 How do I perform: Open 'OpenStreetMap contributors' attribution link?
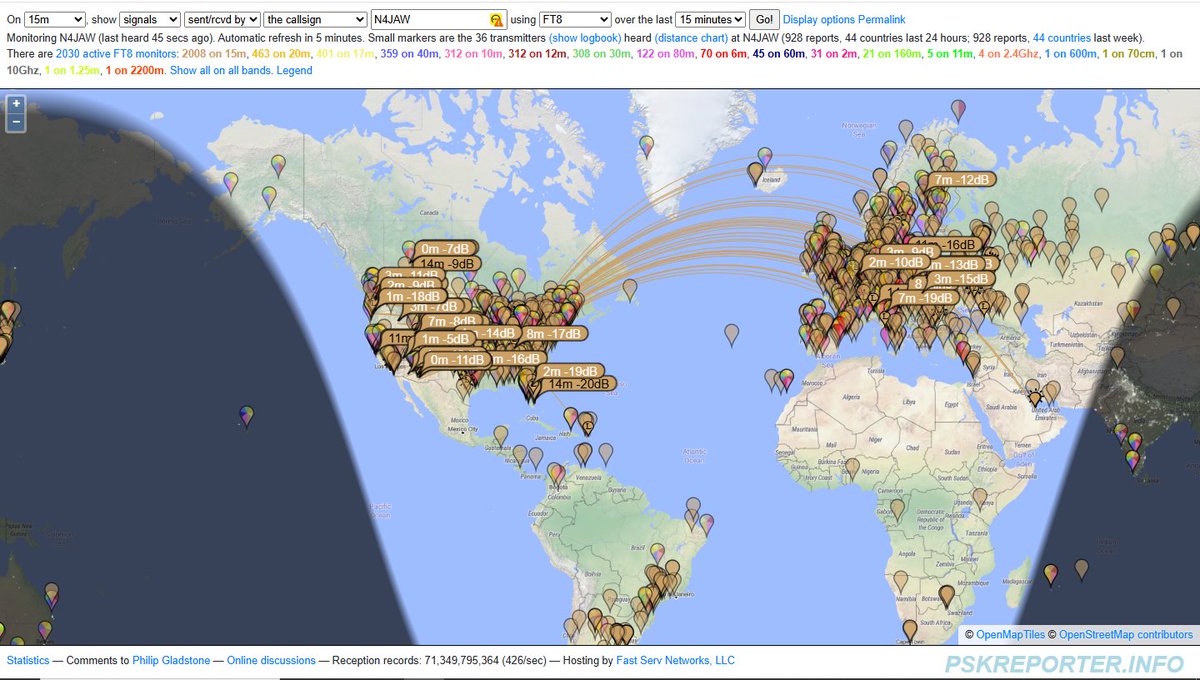click(1126, 635)
